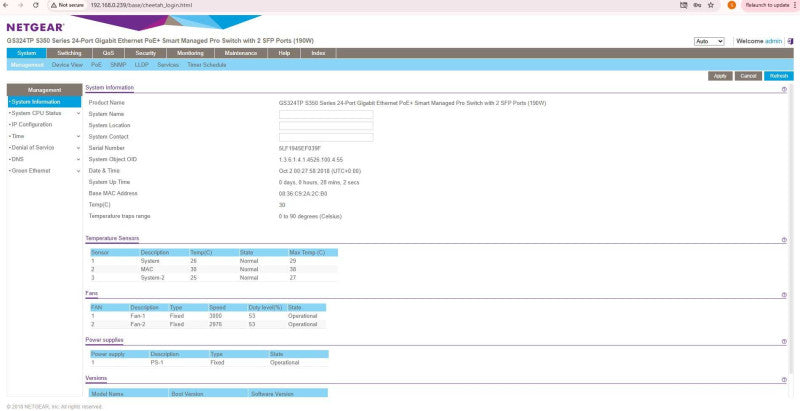
Task: Click PS-1 power supply description
Action: coord(157,363)
